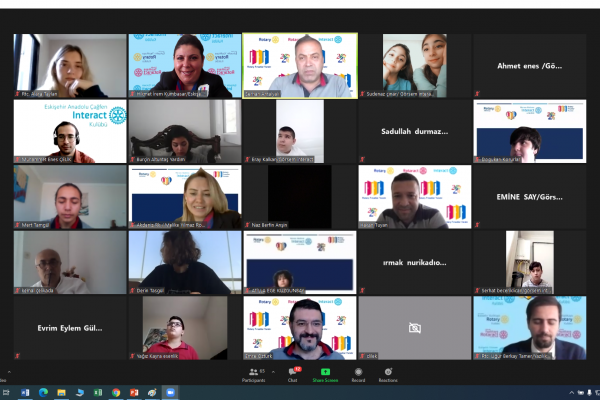This screenshot has height=400, width=600.
Task: Start recording with the Record button
Action: pyautogui.click(x=358, y=375)
